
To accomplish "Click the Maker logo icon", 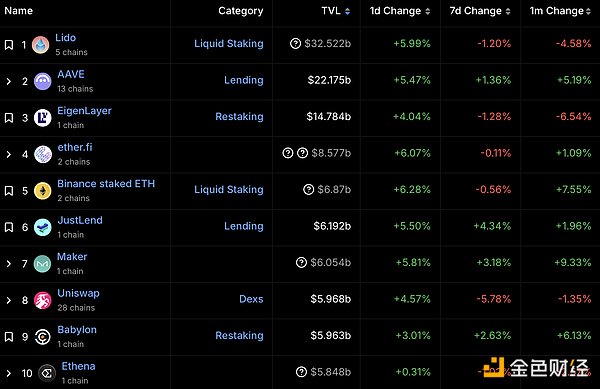I will pyautogui.click(x=42, y=264).
